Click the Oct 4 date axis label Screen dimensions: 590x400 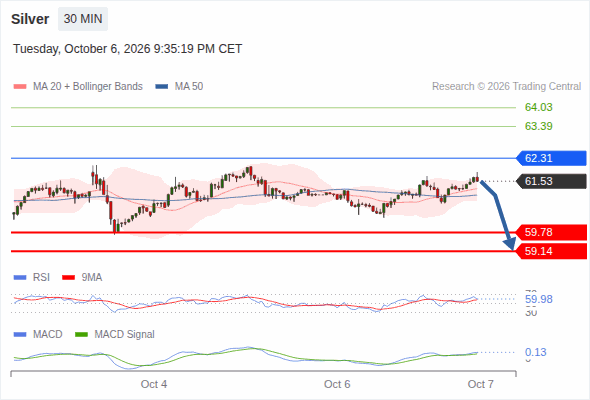click(154, 384)
